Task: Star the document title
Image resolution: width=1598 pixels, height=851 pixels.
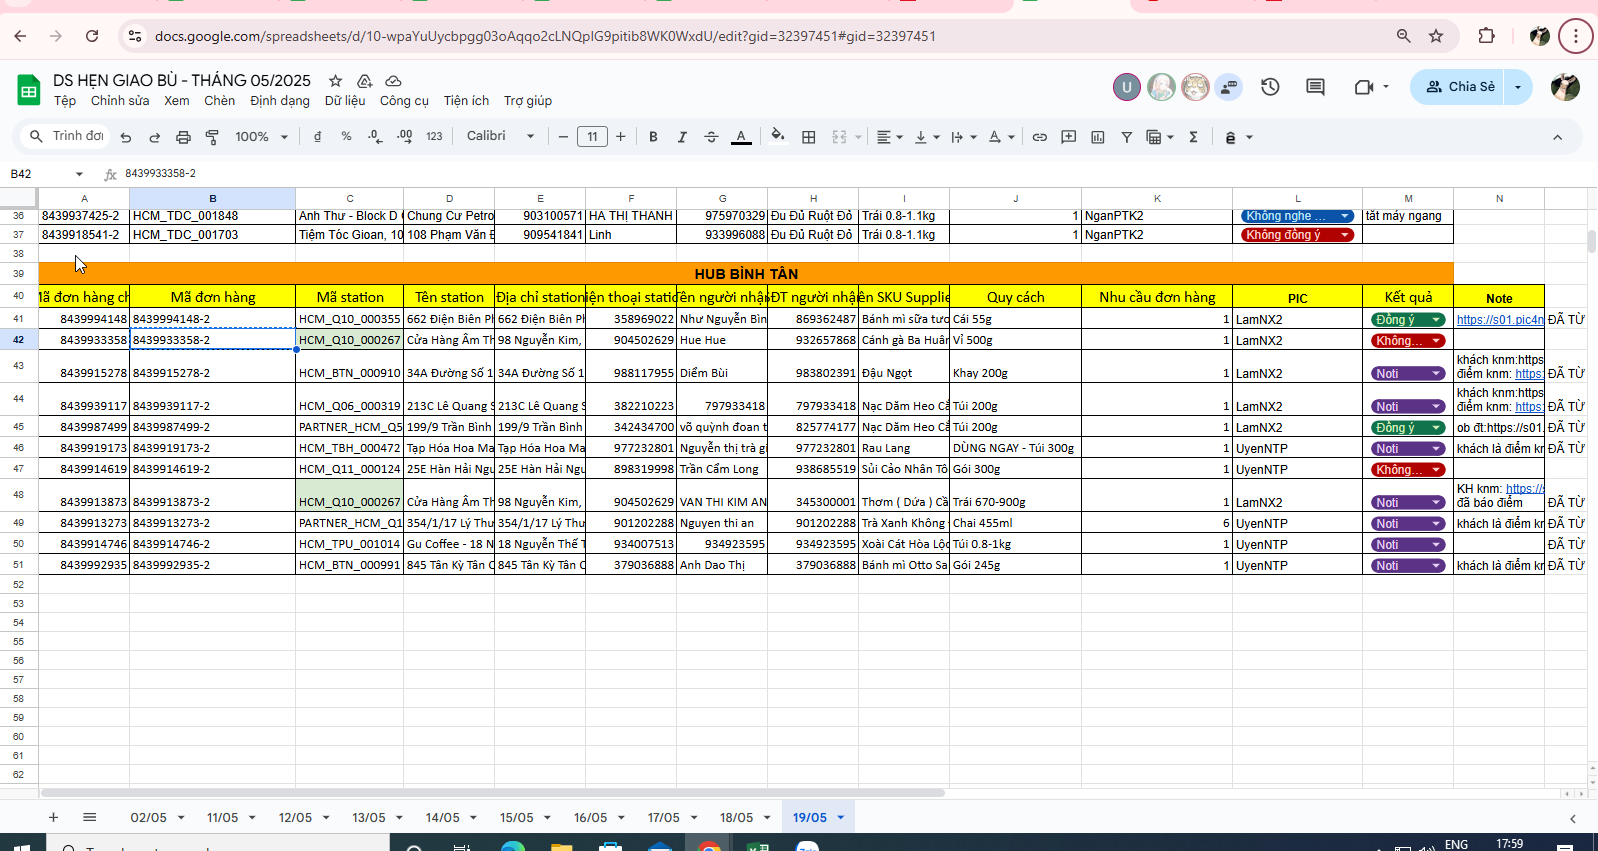Action: (336, 80)
